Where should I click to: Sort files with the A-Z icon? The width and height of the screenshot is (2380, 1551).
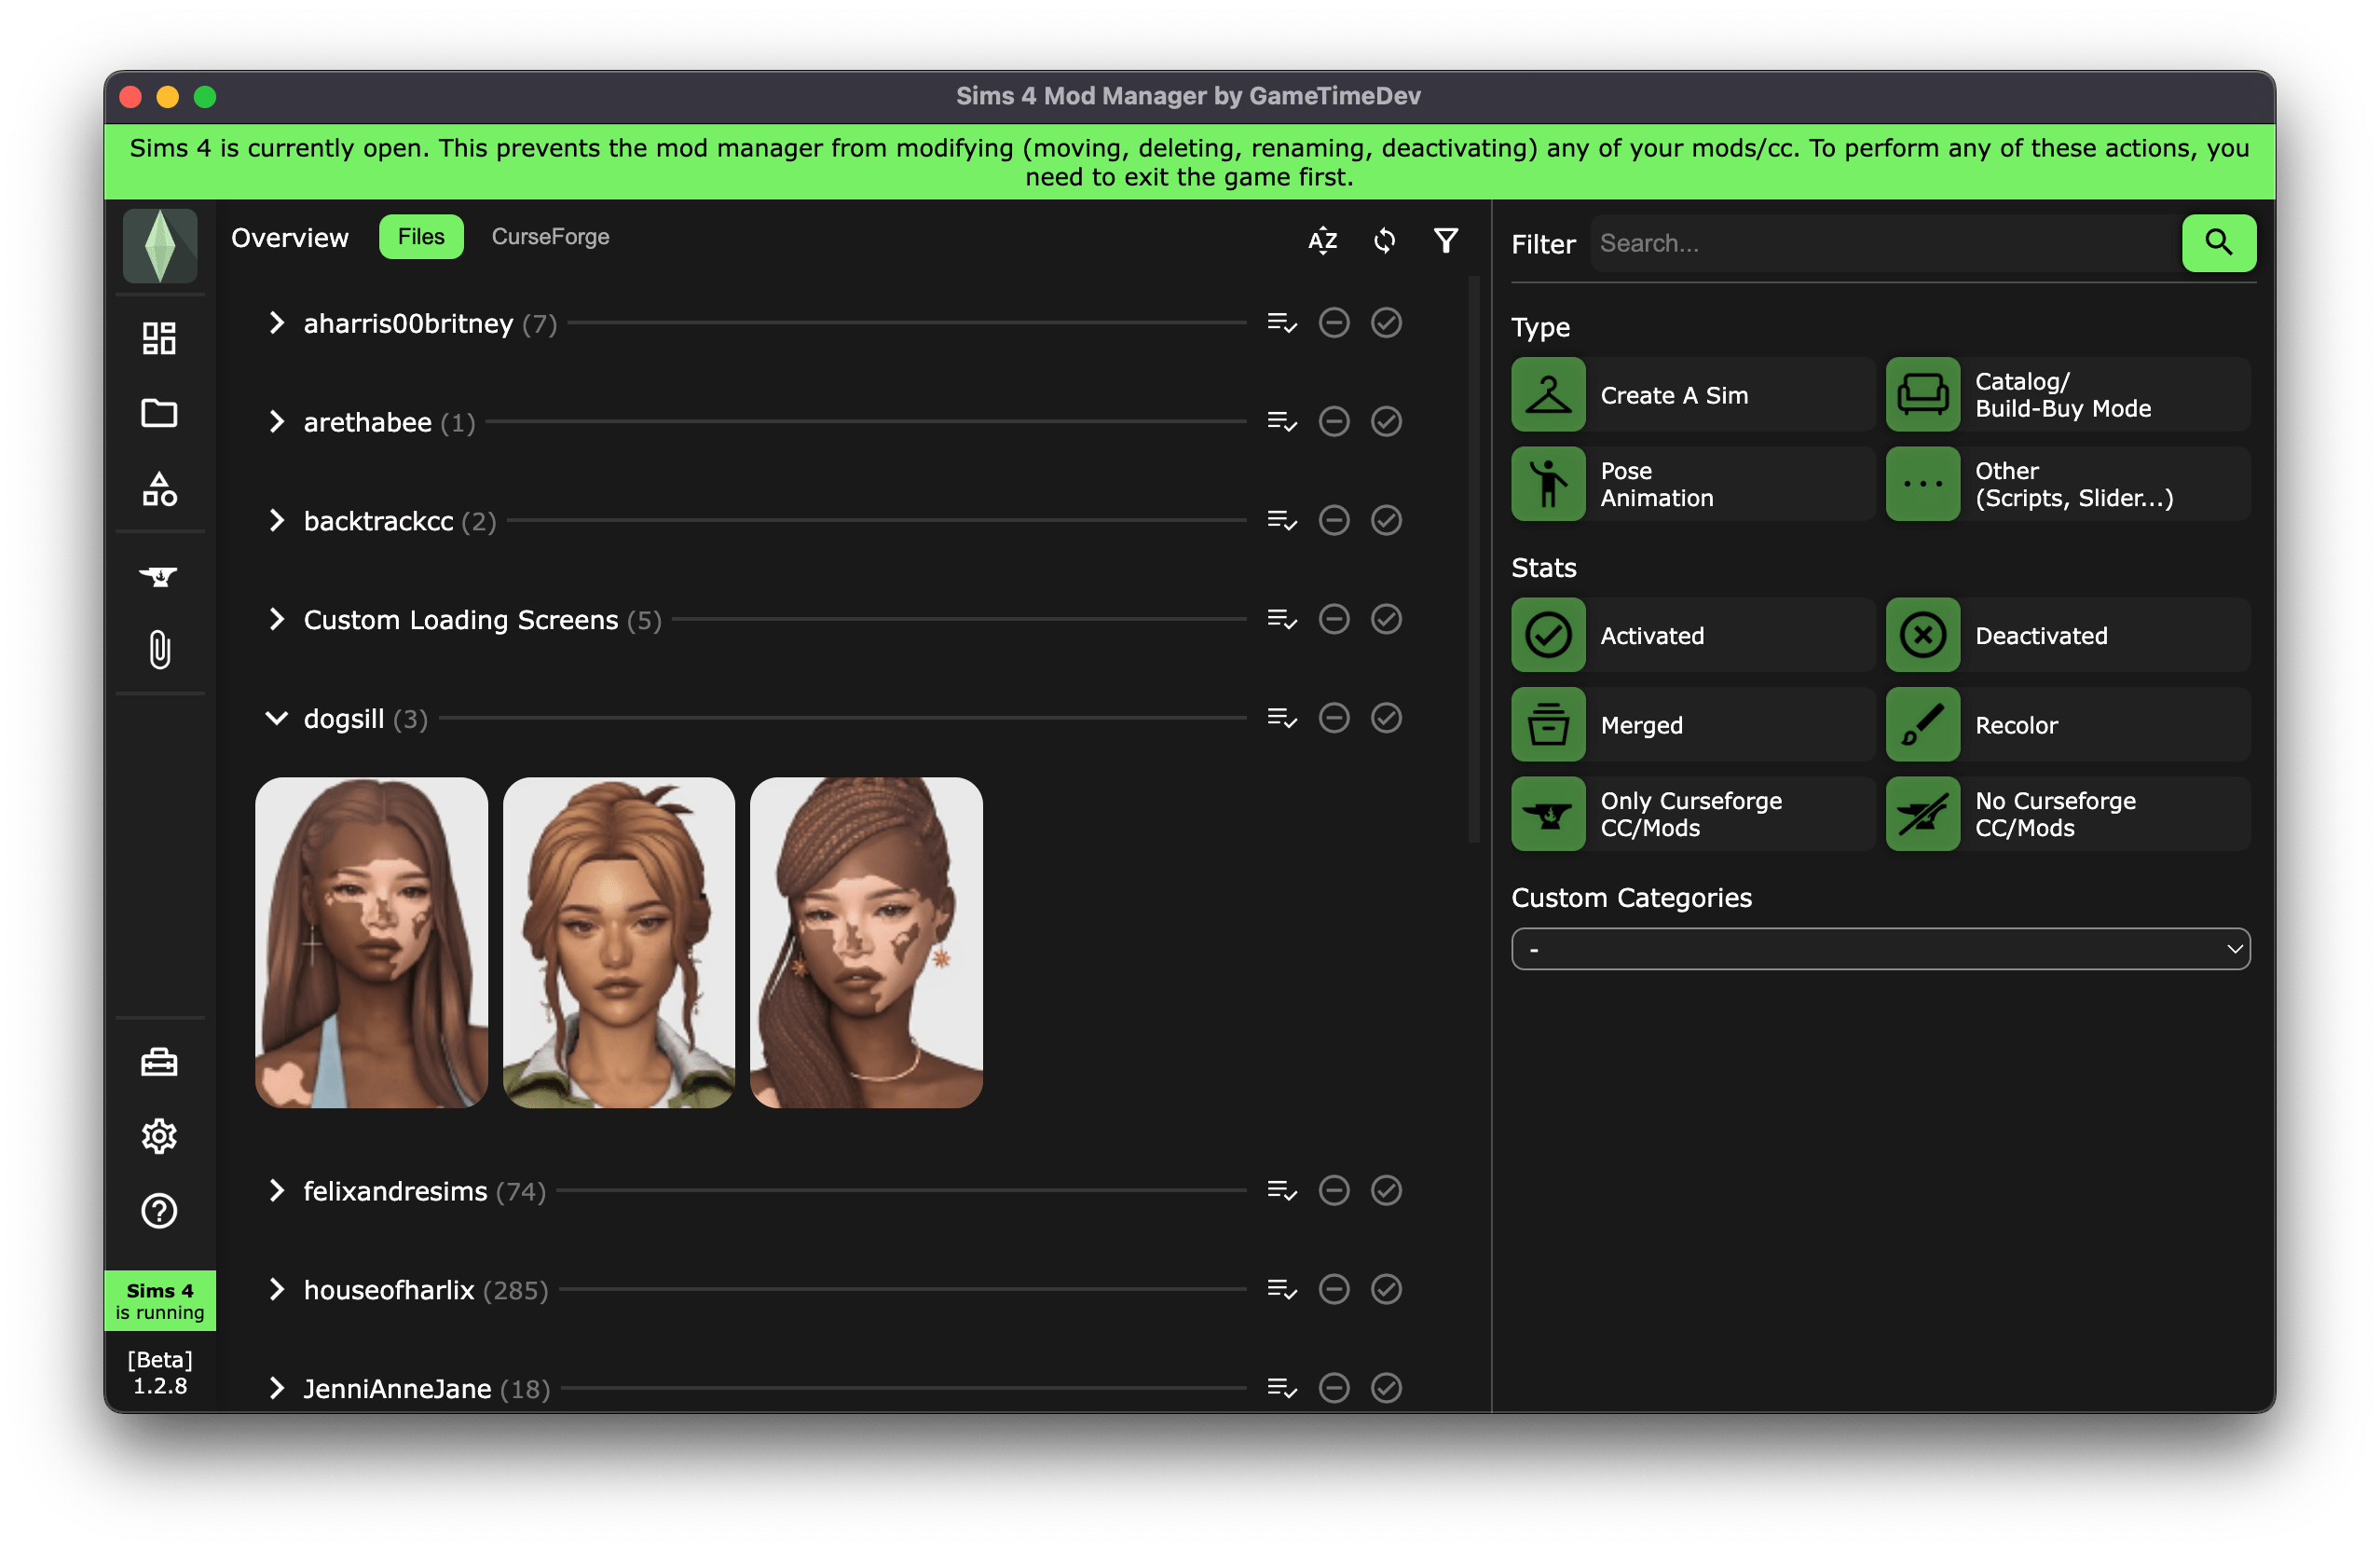pyautogui.click(x=1323, y=241)
